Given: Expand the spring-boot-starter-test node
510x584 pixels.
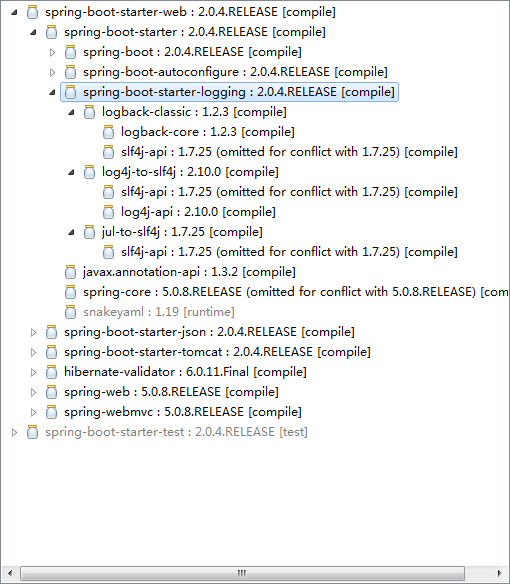Looking at the screenshot, I should coord(15,432).
